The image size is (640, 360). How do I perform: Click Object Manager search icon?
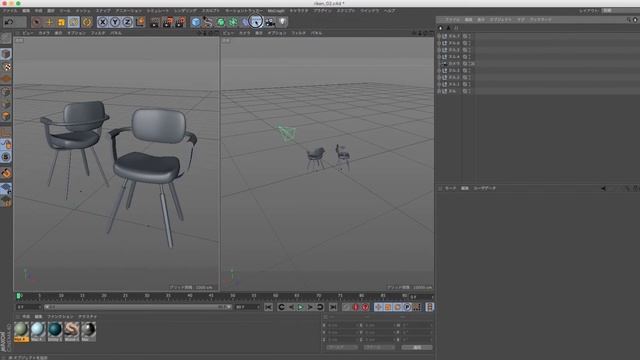[x=629, y=20]
